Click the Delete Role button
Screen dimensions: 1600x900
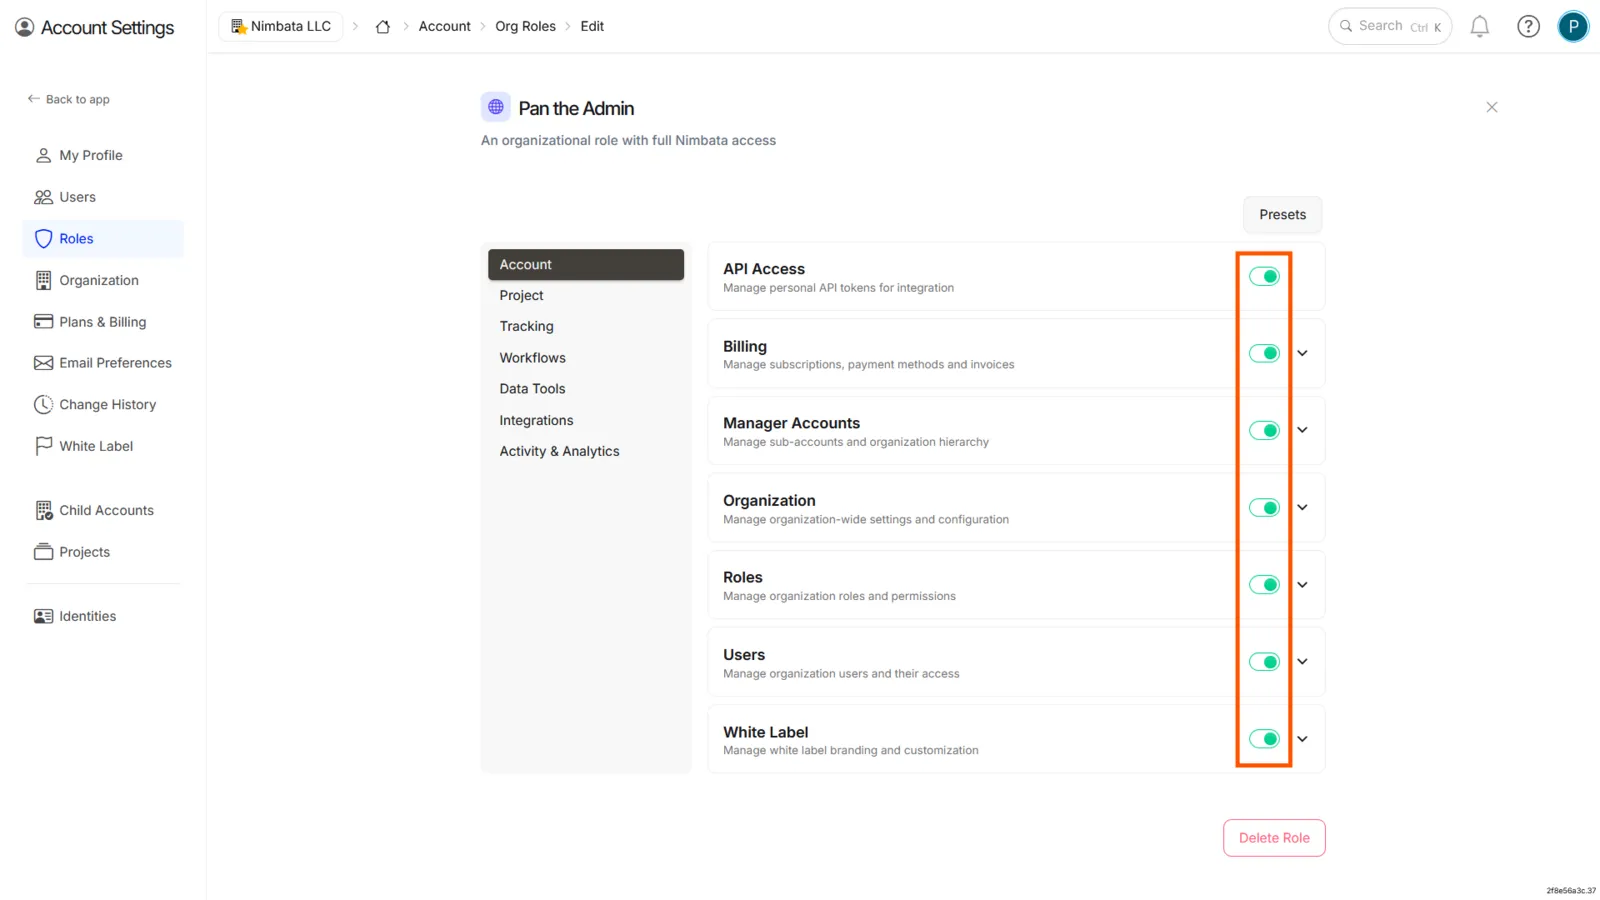1274,838
